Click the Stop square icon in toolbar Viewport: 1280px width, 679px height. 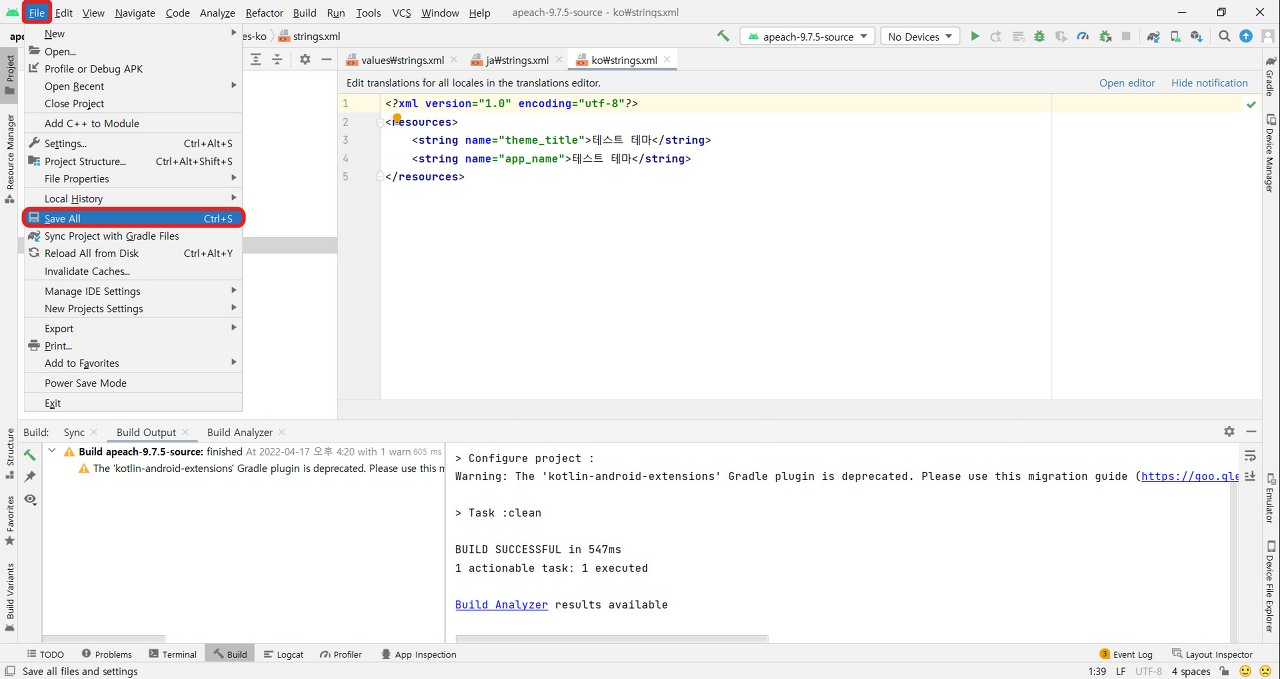1126,36
